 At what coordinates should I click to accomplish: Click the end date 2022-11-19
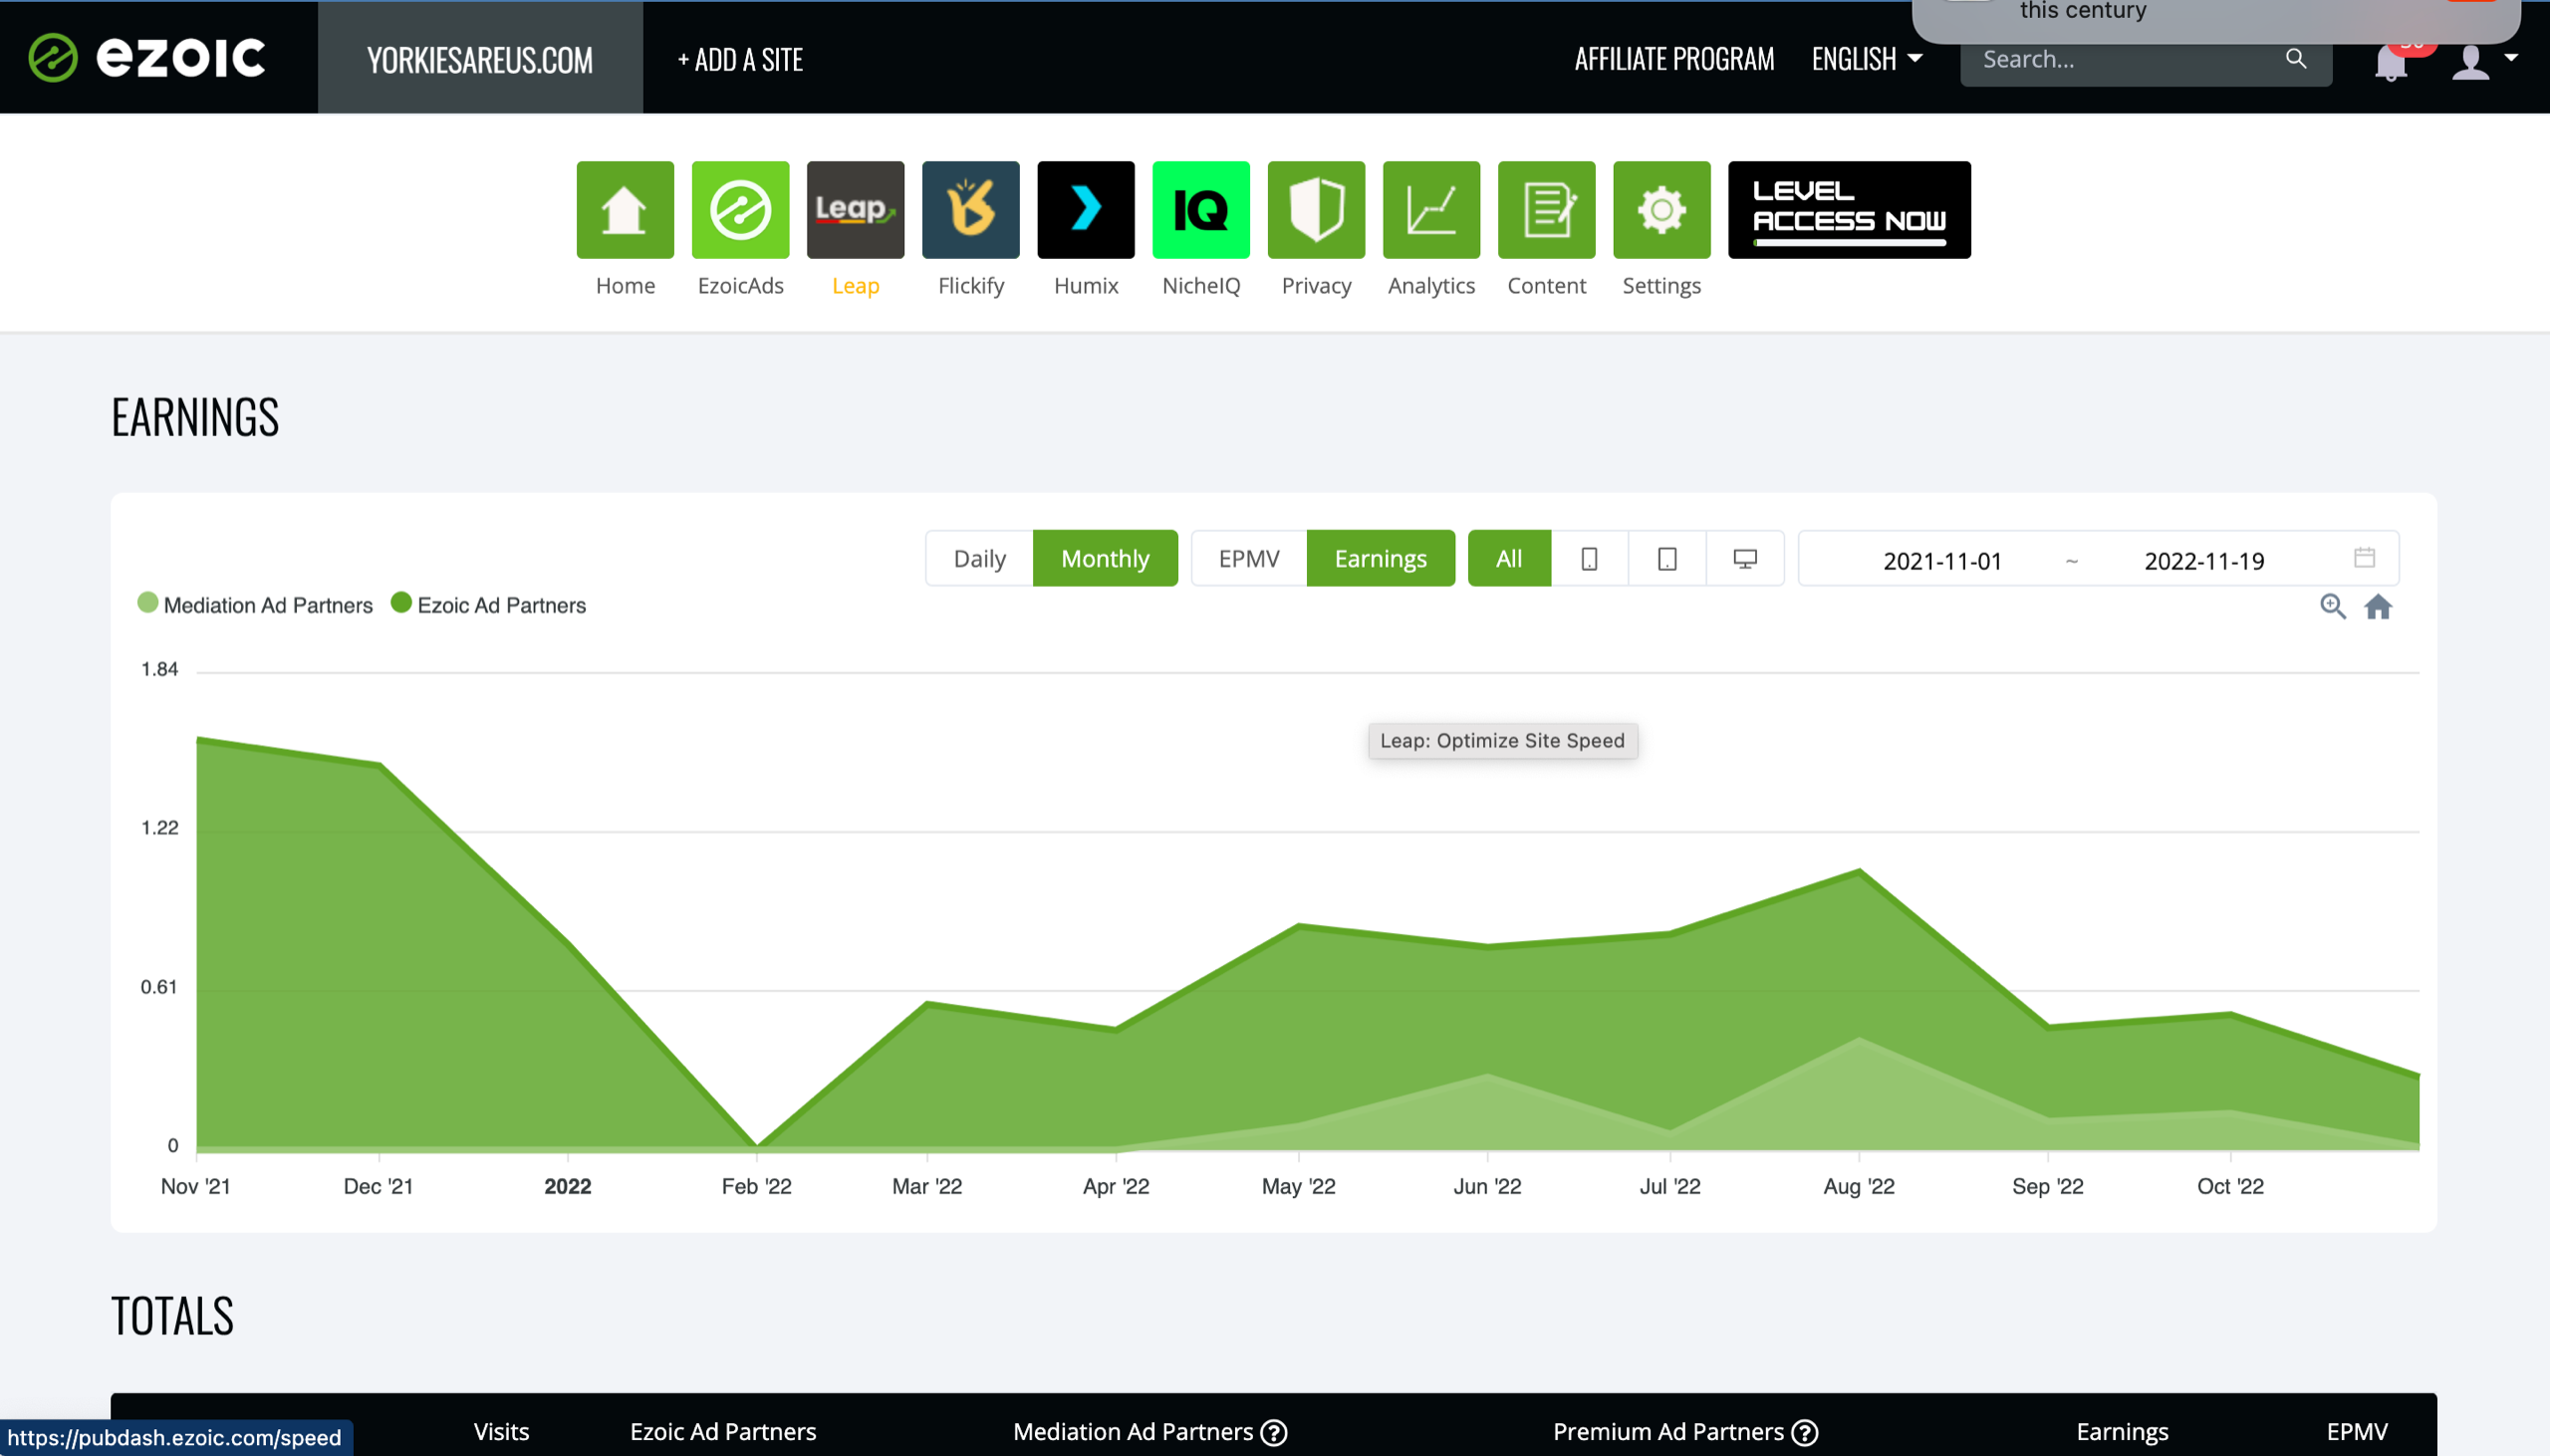coord(2204,560)
